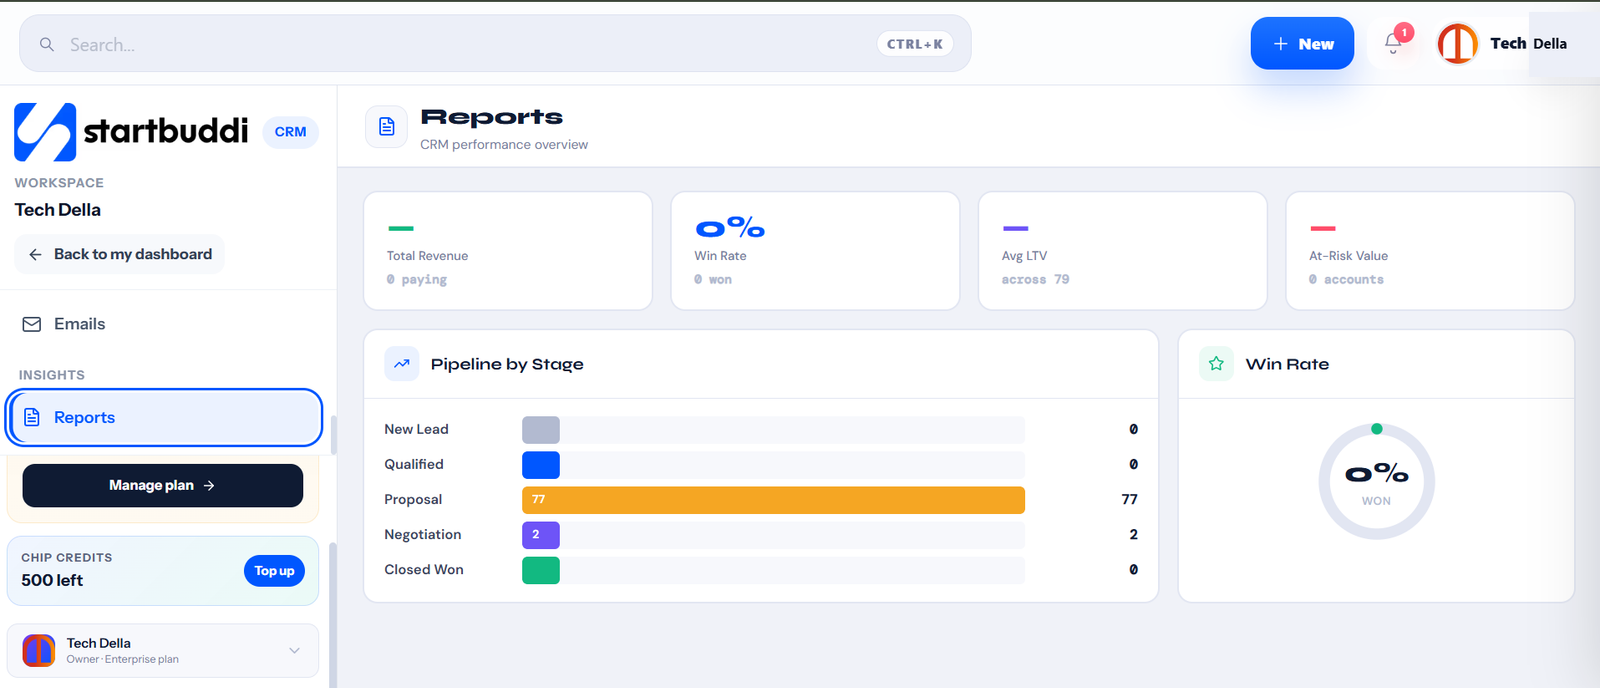Image resolution: width=1600 pixels, height=688 pixels.
Task: Click the Avg LTV card
Action: tap(1123, 251)
